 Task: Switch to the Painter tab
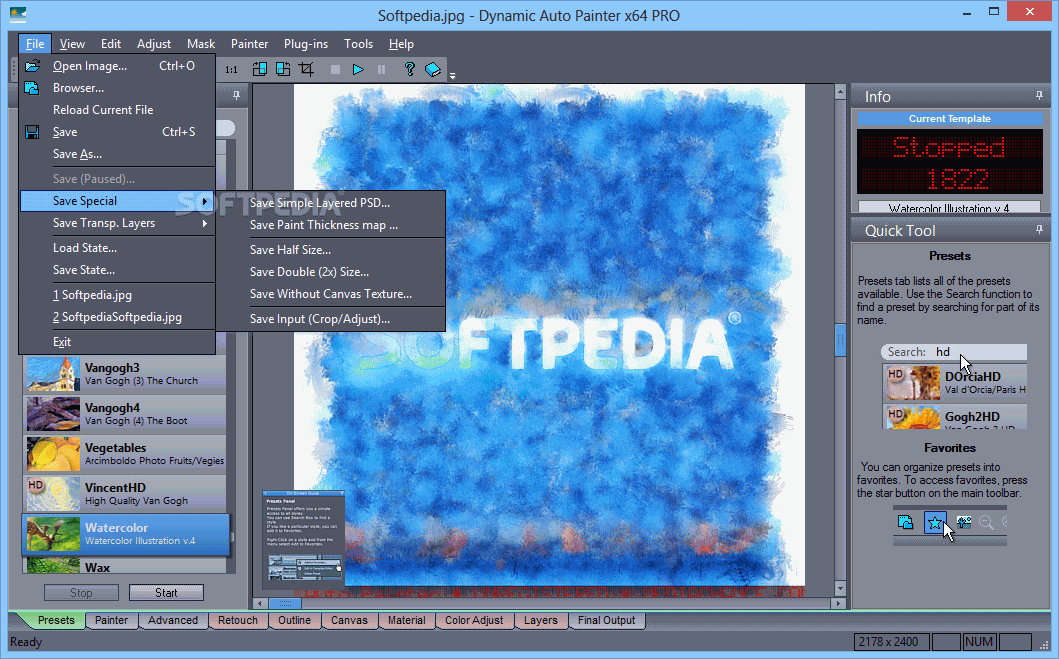[x=111, y=620]
